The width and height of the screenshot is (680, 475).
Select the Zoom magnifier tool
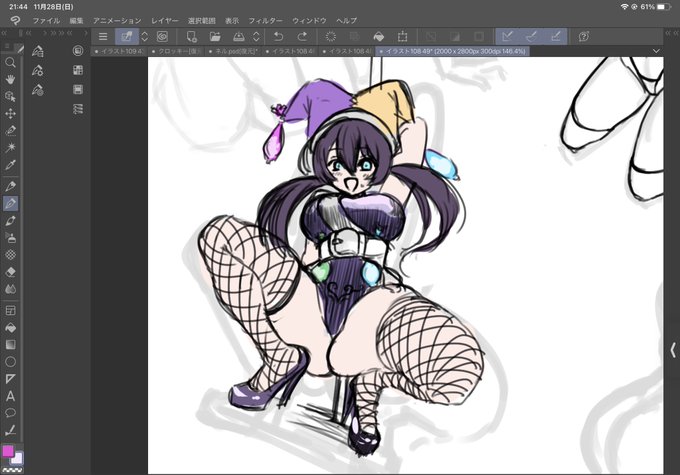10,62
